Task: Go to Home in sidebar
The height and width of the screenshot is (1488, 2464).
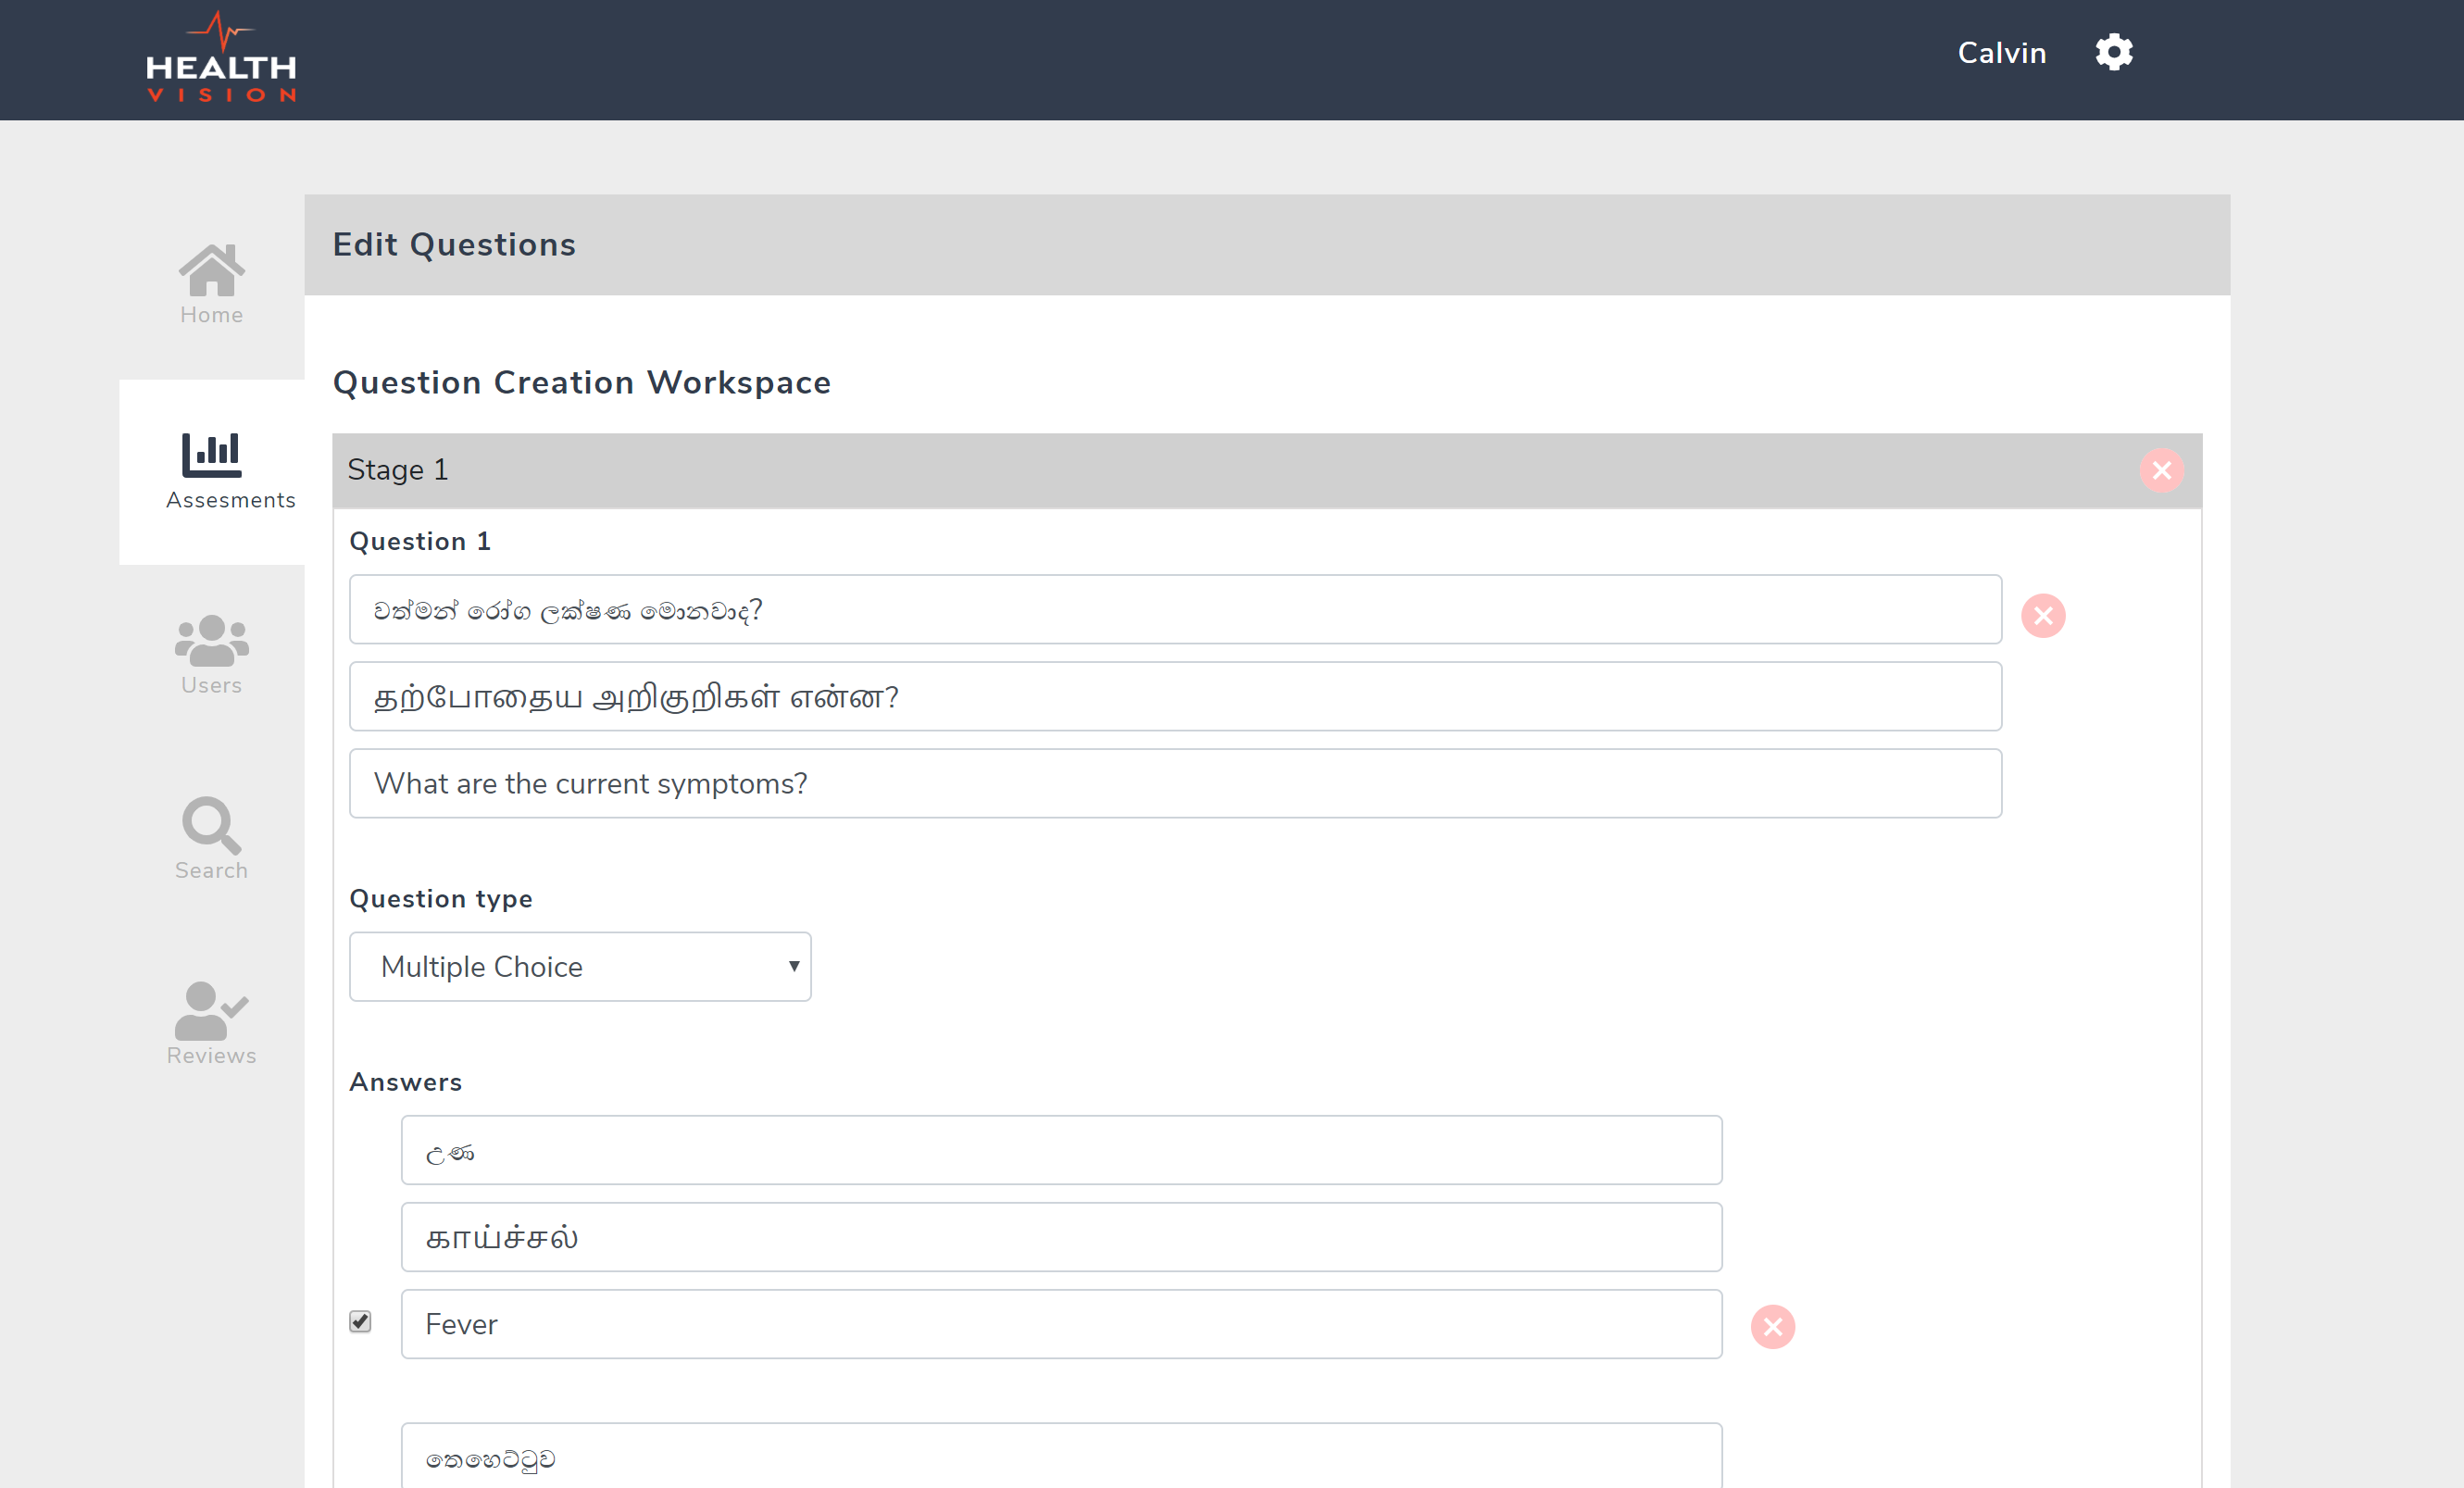Action: [x=211, y=285]
